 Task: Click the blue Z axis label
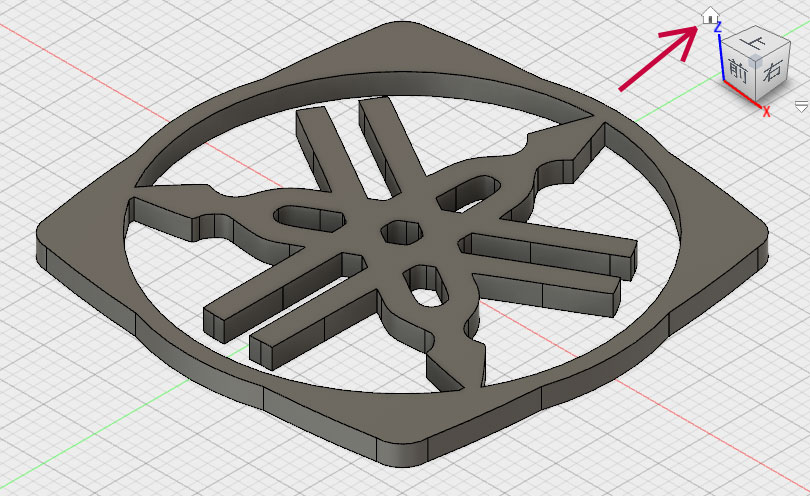718,29
